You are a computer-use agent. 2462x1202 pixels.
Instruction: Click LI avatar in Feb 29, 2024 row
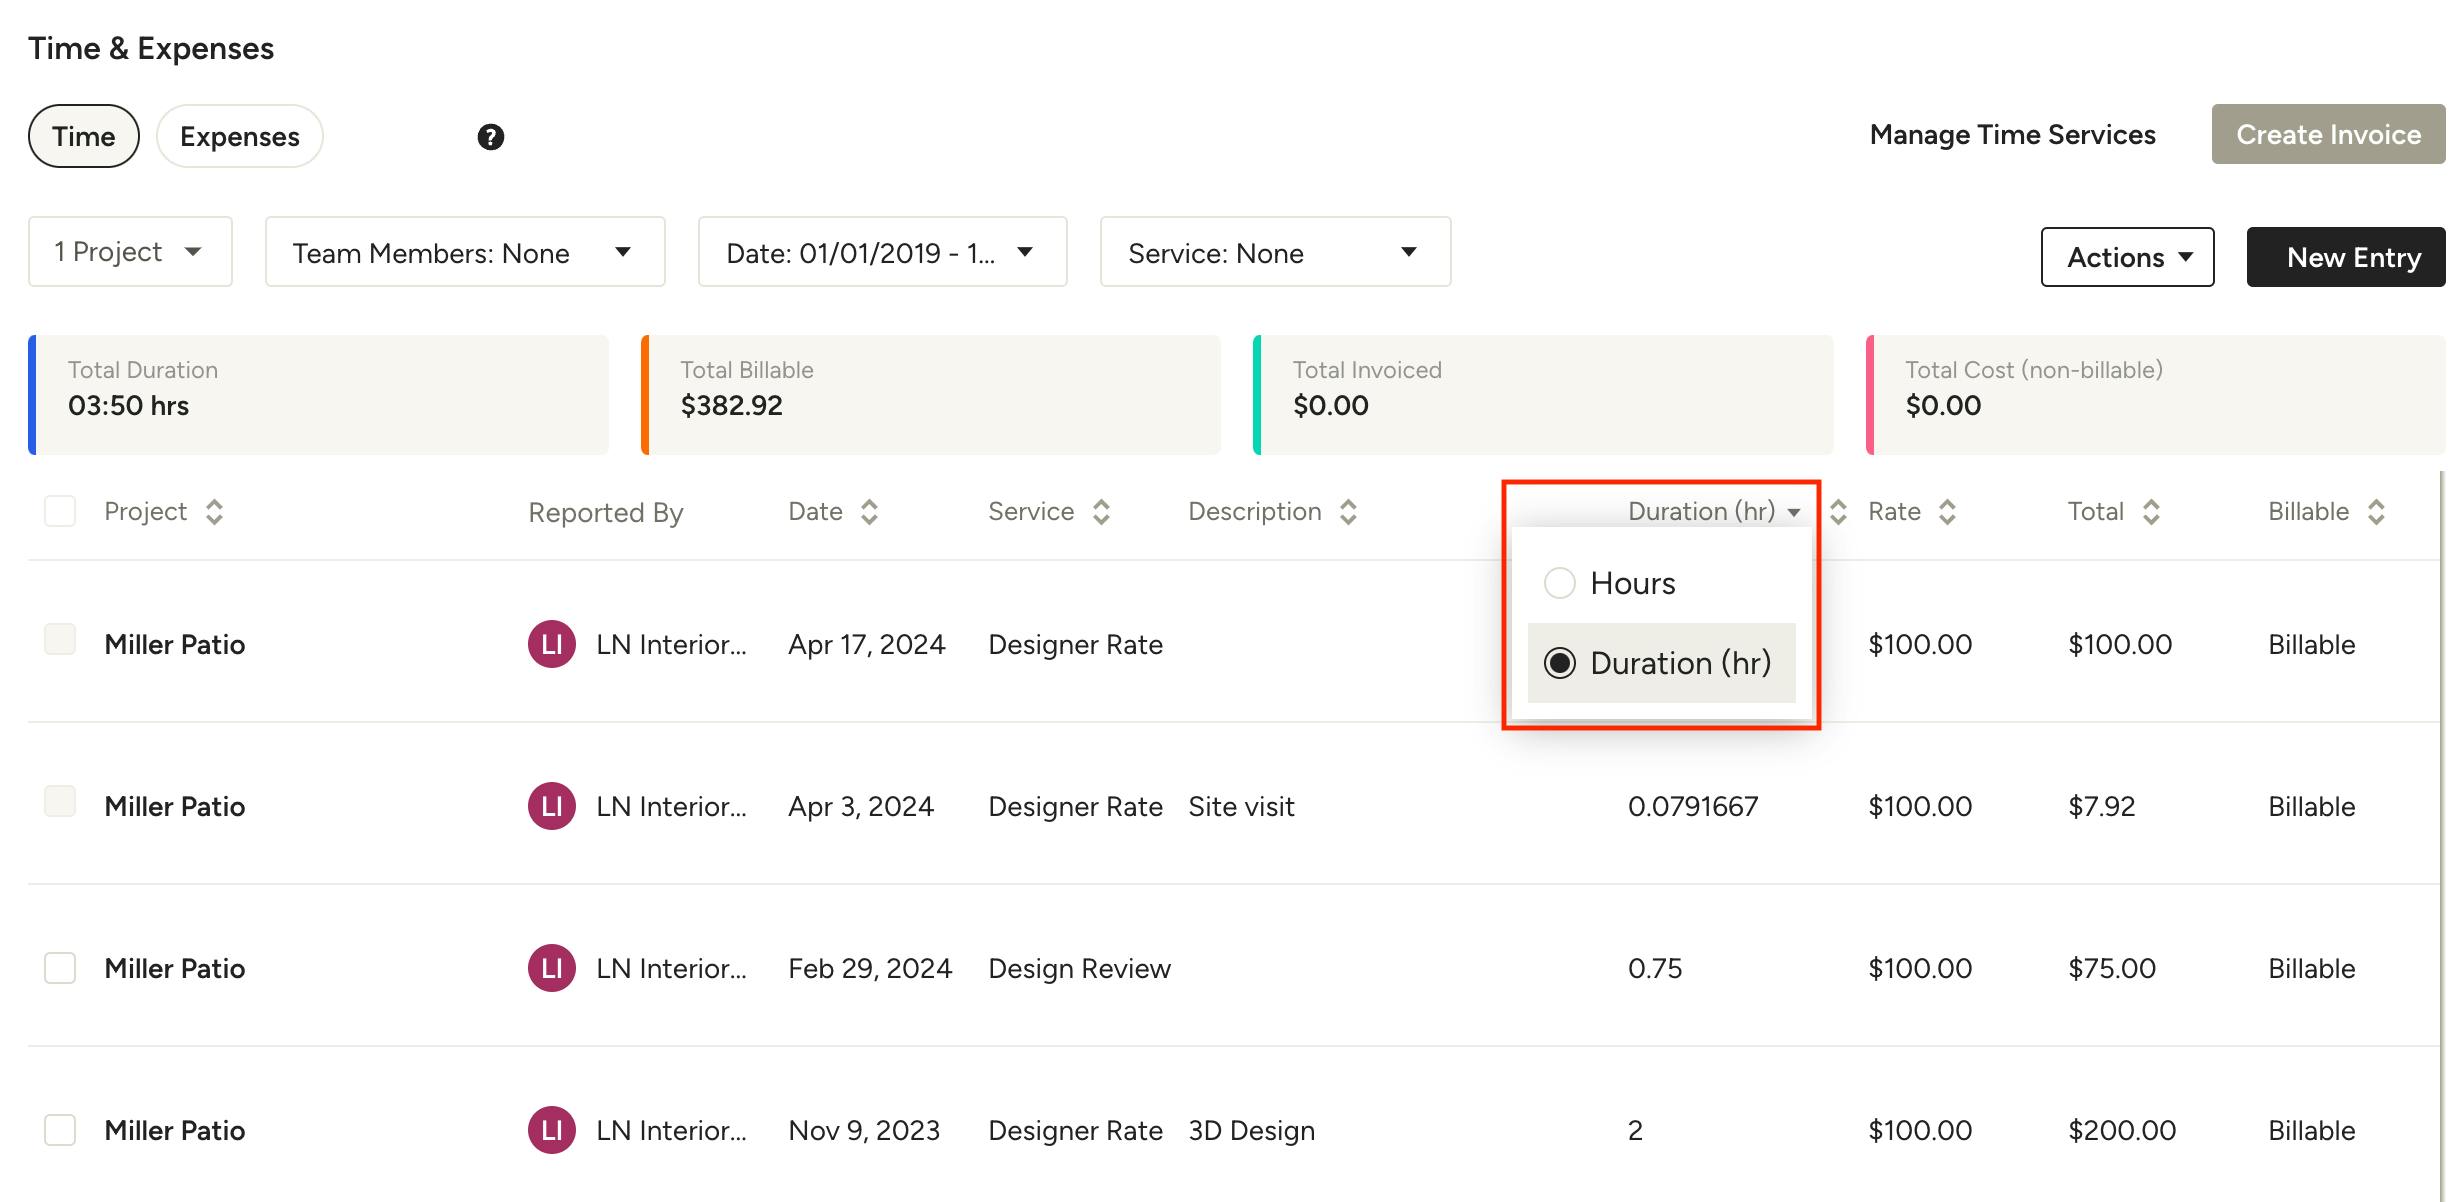coord(552,968)
